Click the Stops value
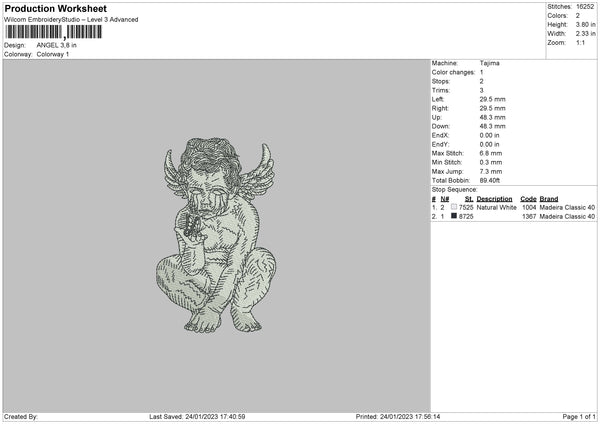This screenshot has width=600, height=424. 481,82
